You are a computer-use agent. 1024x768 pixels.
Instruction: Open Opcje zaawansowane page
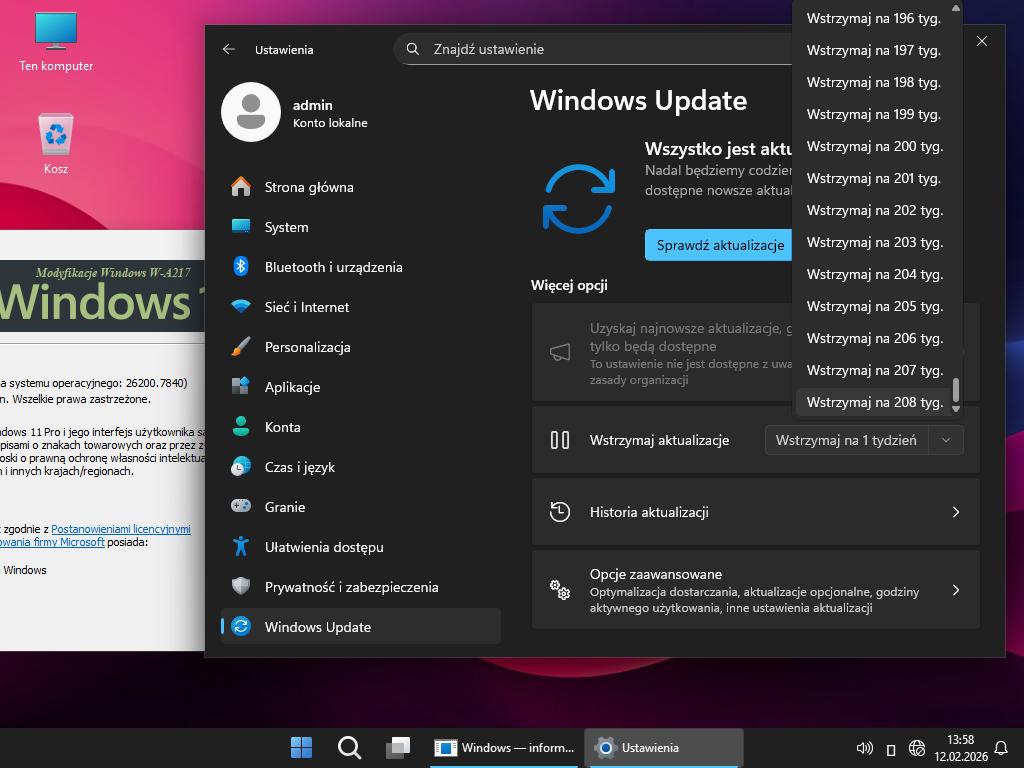click(755, 590)
